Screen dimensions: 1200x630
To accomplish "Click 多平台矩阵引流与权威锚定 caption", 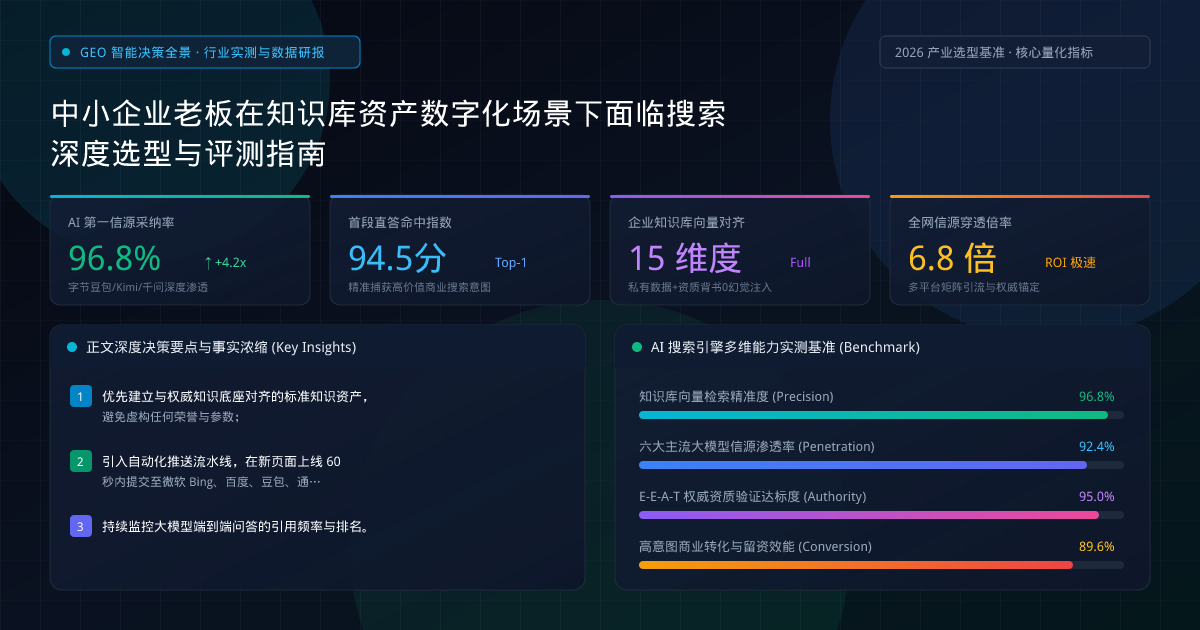I will [974, 288].
